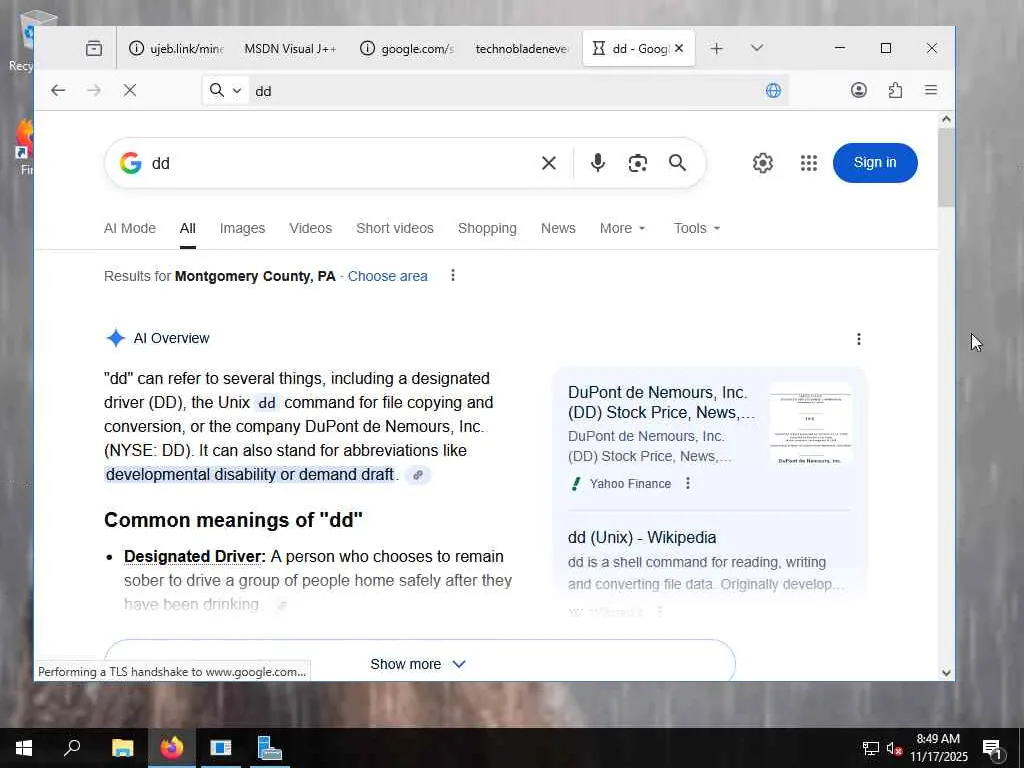Clear the Google search box
Viewport: 1024px width, 768px height.
click(x=549, y=163)
